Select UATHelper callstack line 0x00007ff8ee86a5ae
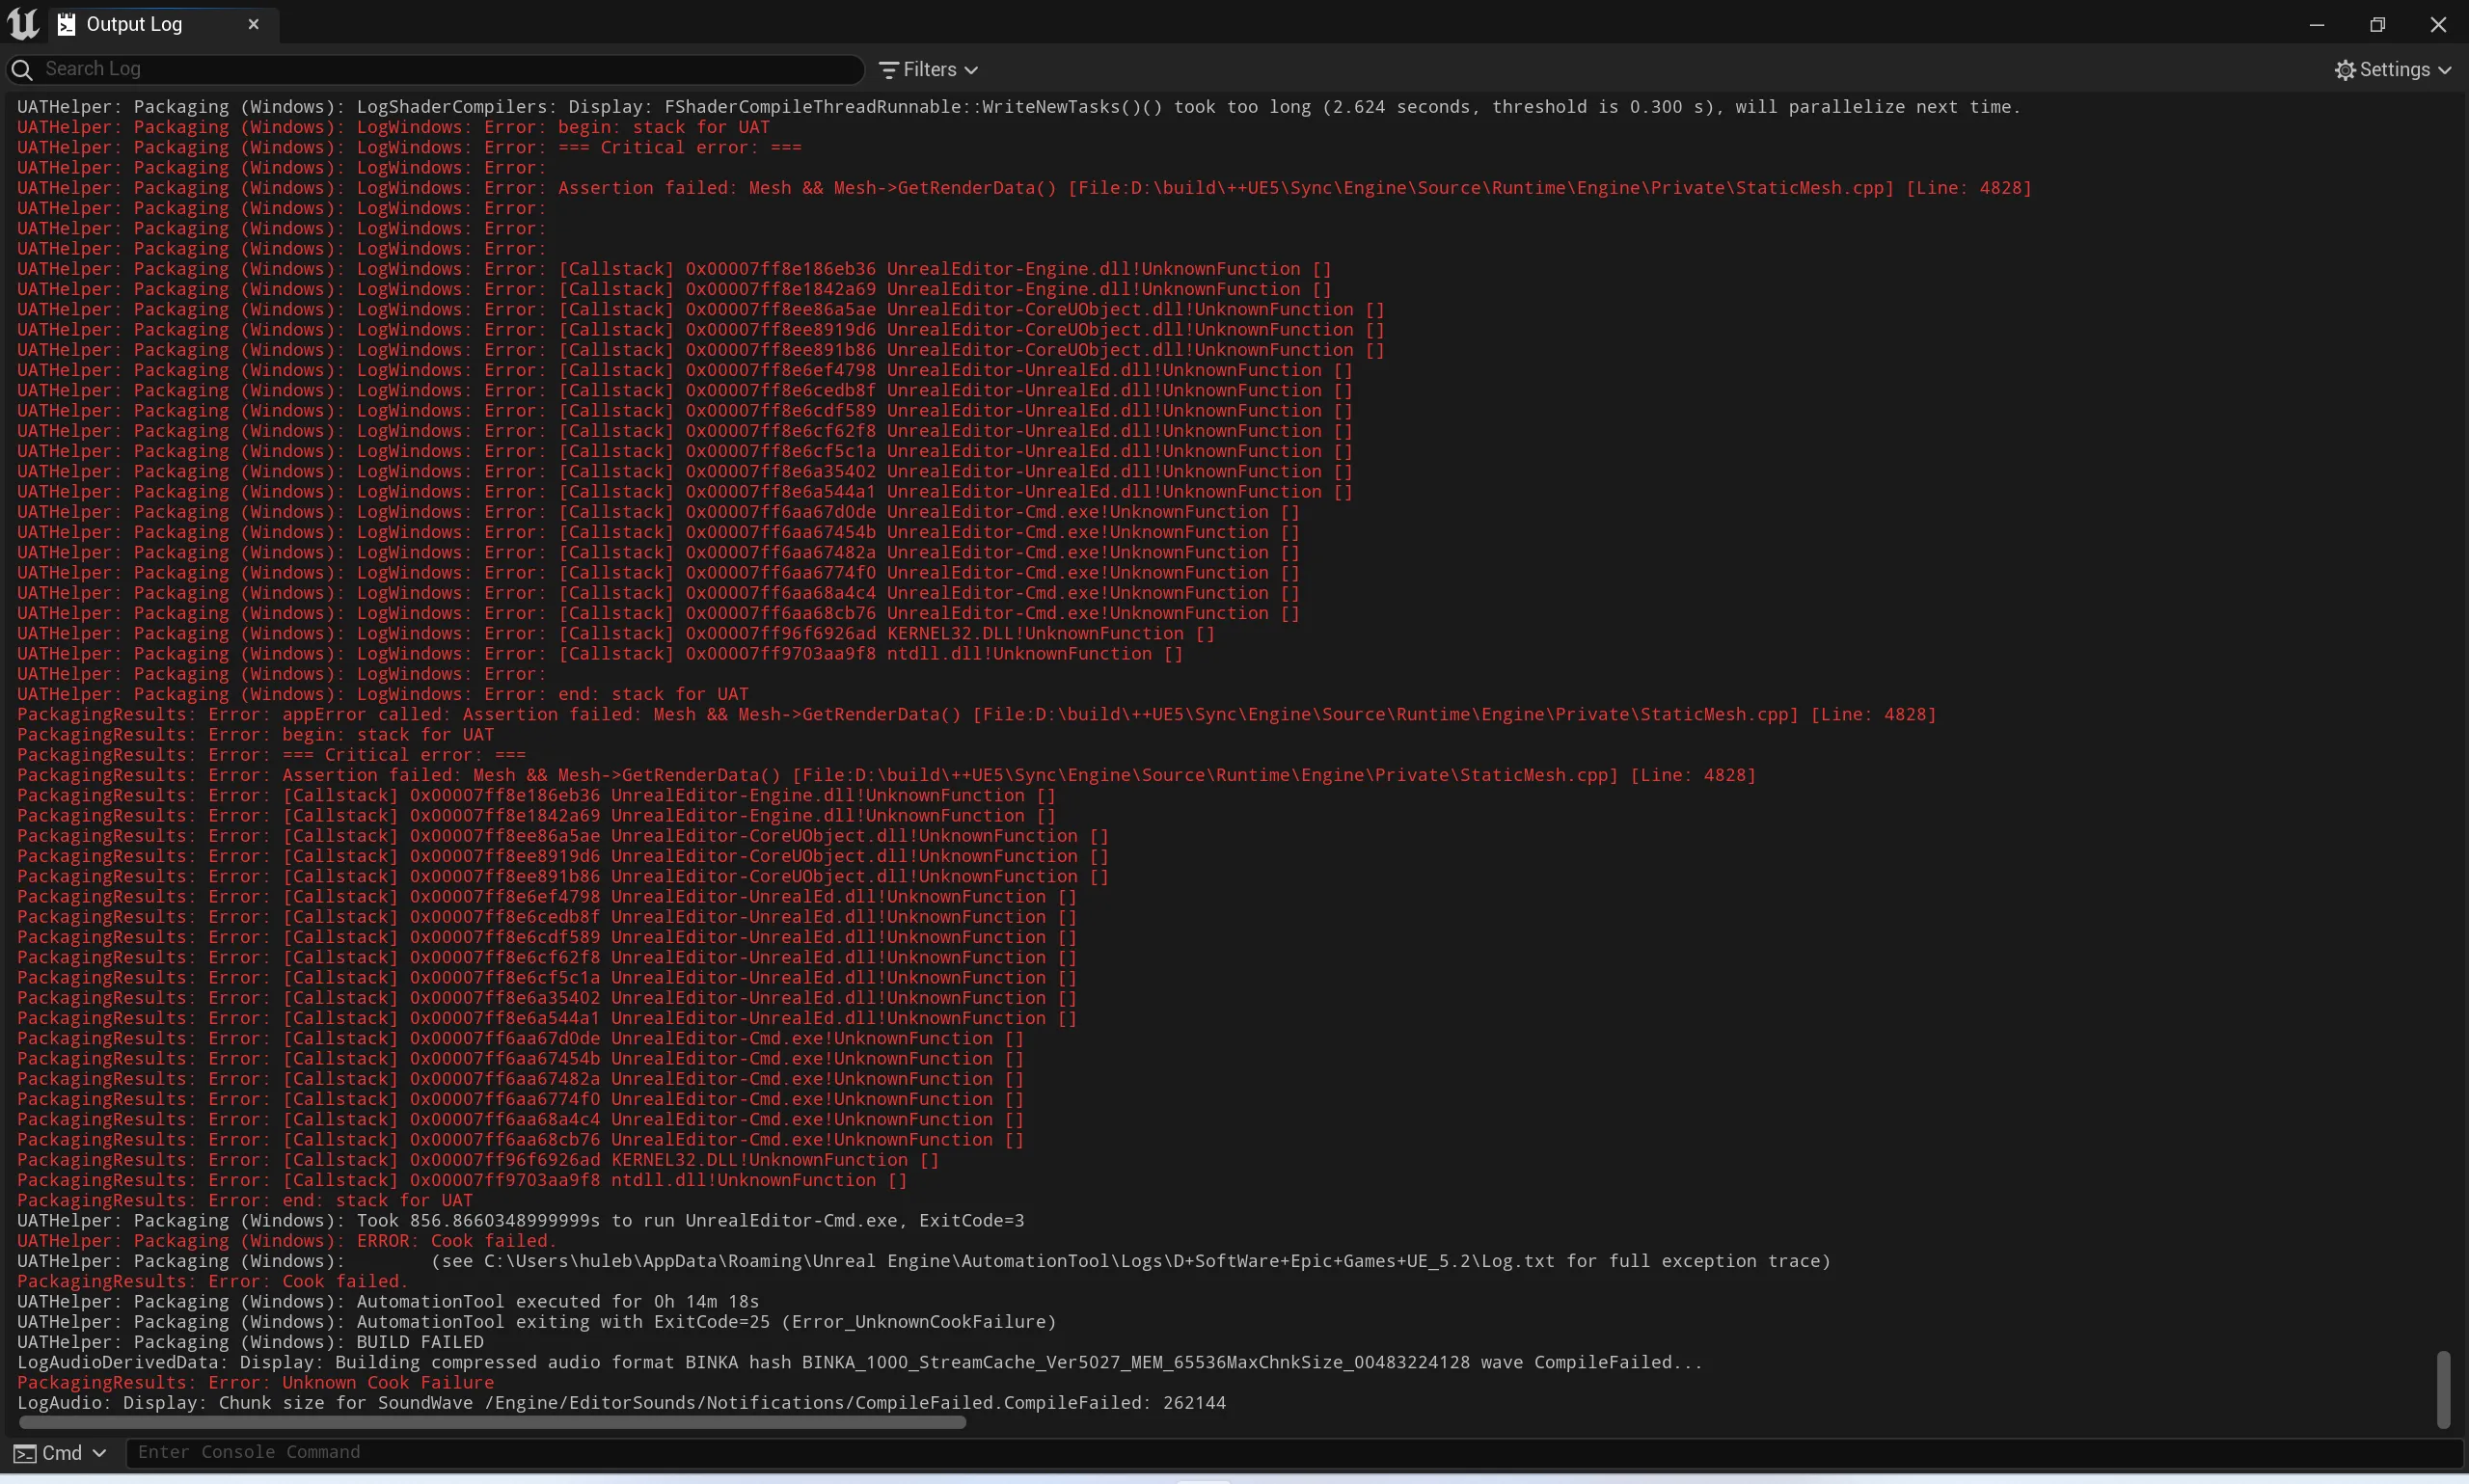 700,309
